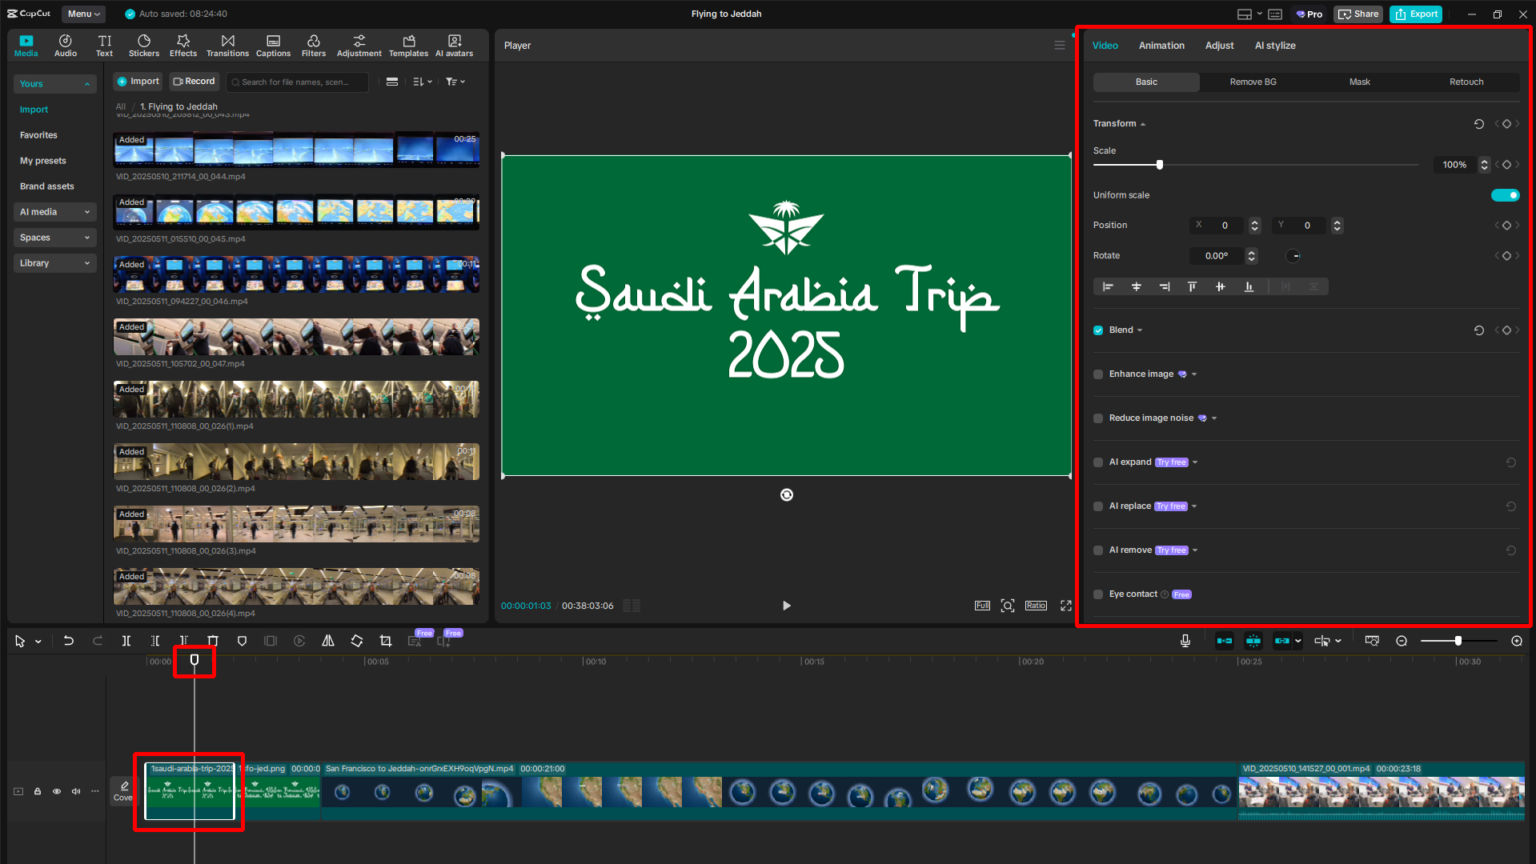Select the Mirror tool above the timeline
1536x864 pixels.
328,640
